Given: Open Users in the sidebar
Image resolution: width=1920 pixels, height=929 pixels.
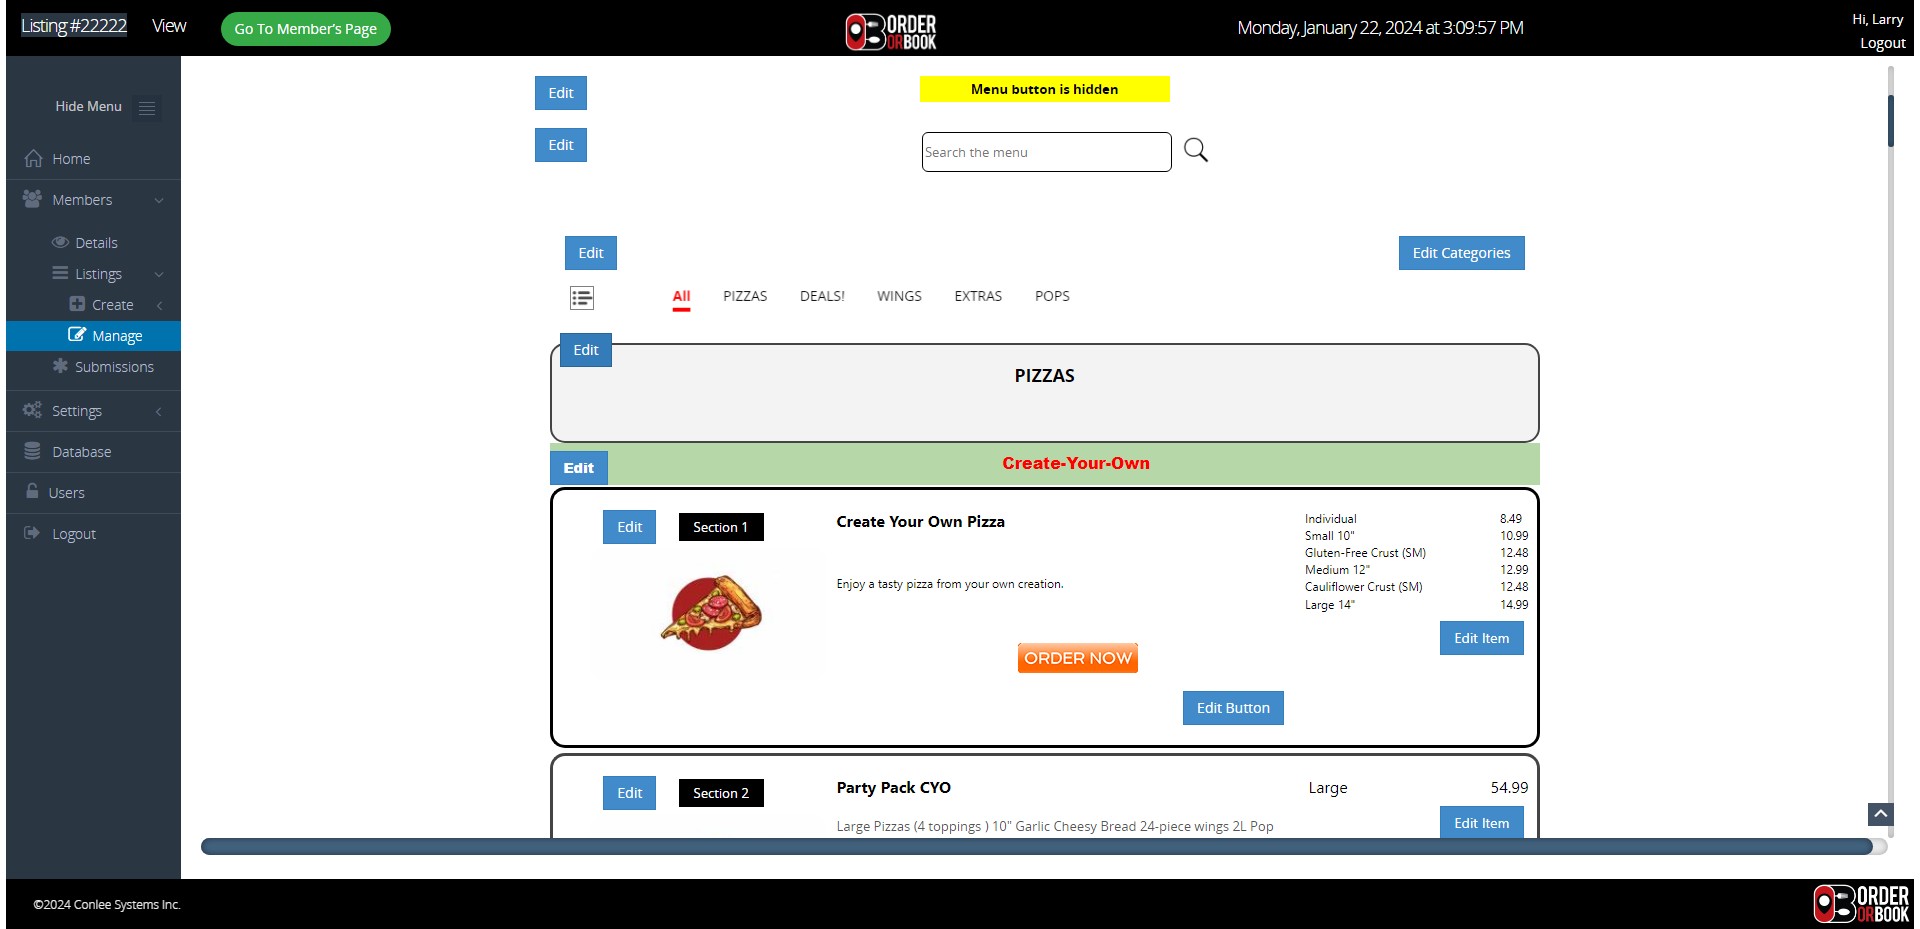Looking at the screenshot, I should point(66,493).
